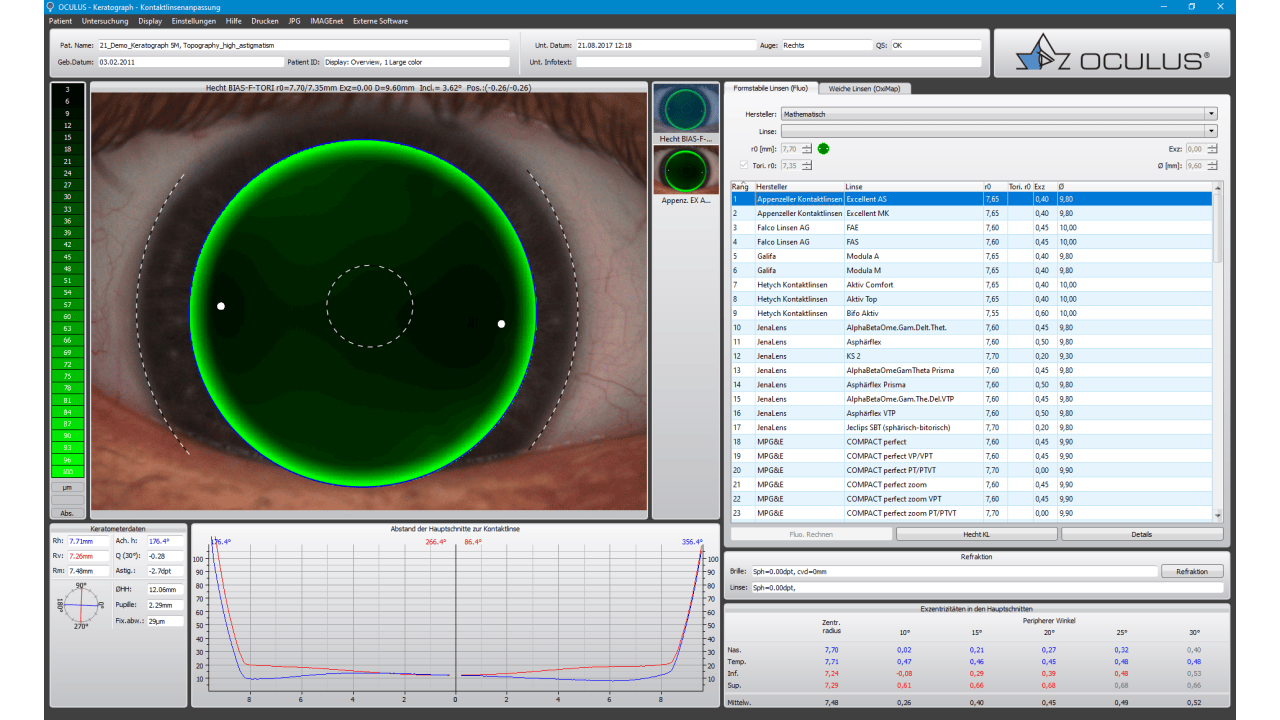Adjust the Ø [mm] diameter stepper
The height and width of the screenshot is (720, 1280).
1212,165
